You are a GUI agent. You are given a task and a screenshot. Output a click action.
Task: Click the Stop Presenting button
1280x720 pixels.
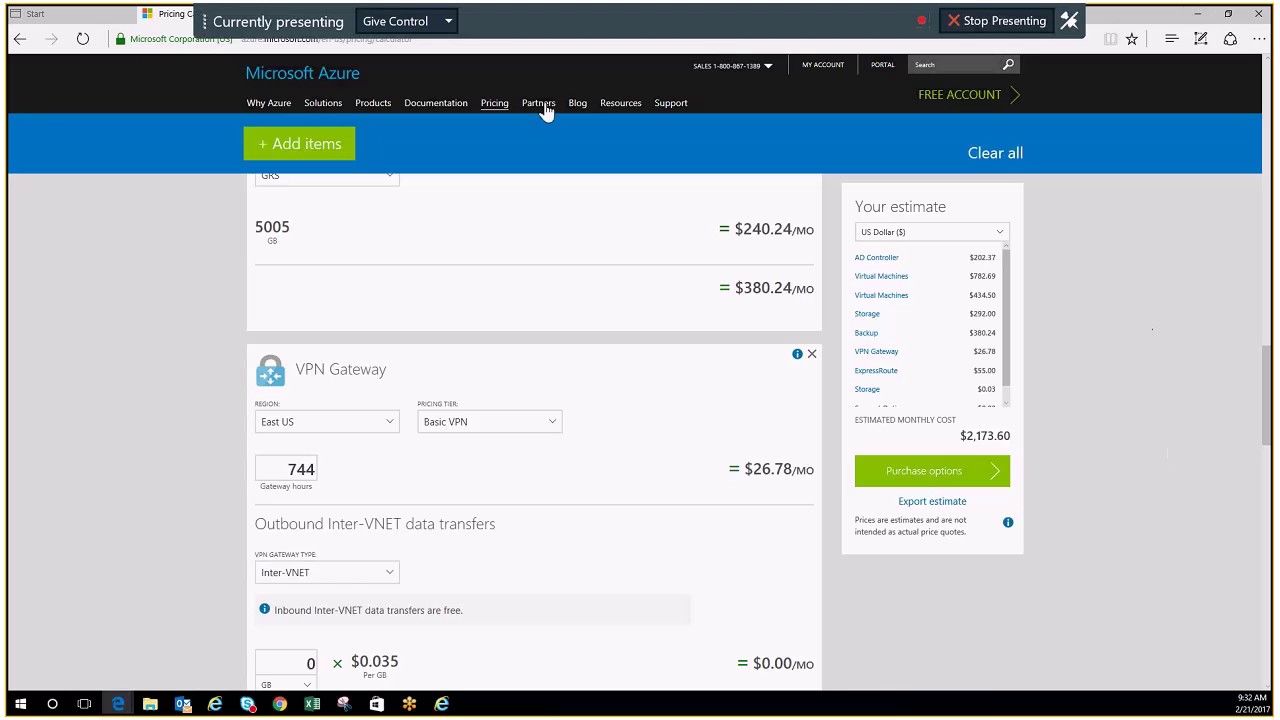click(997, 21)
